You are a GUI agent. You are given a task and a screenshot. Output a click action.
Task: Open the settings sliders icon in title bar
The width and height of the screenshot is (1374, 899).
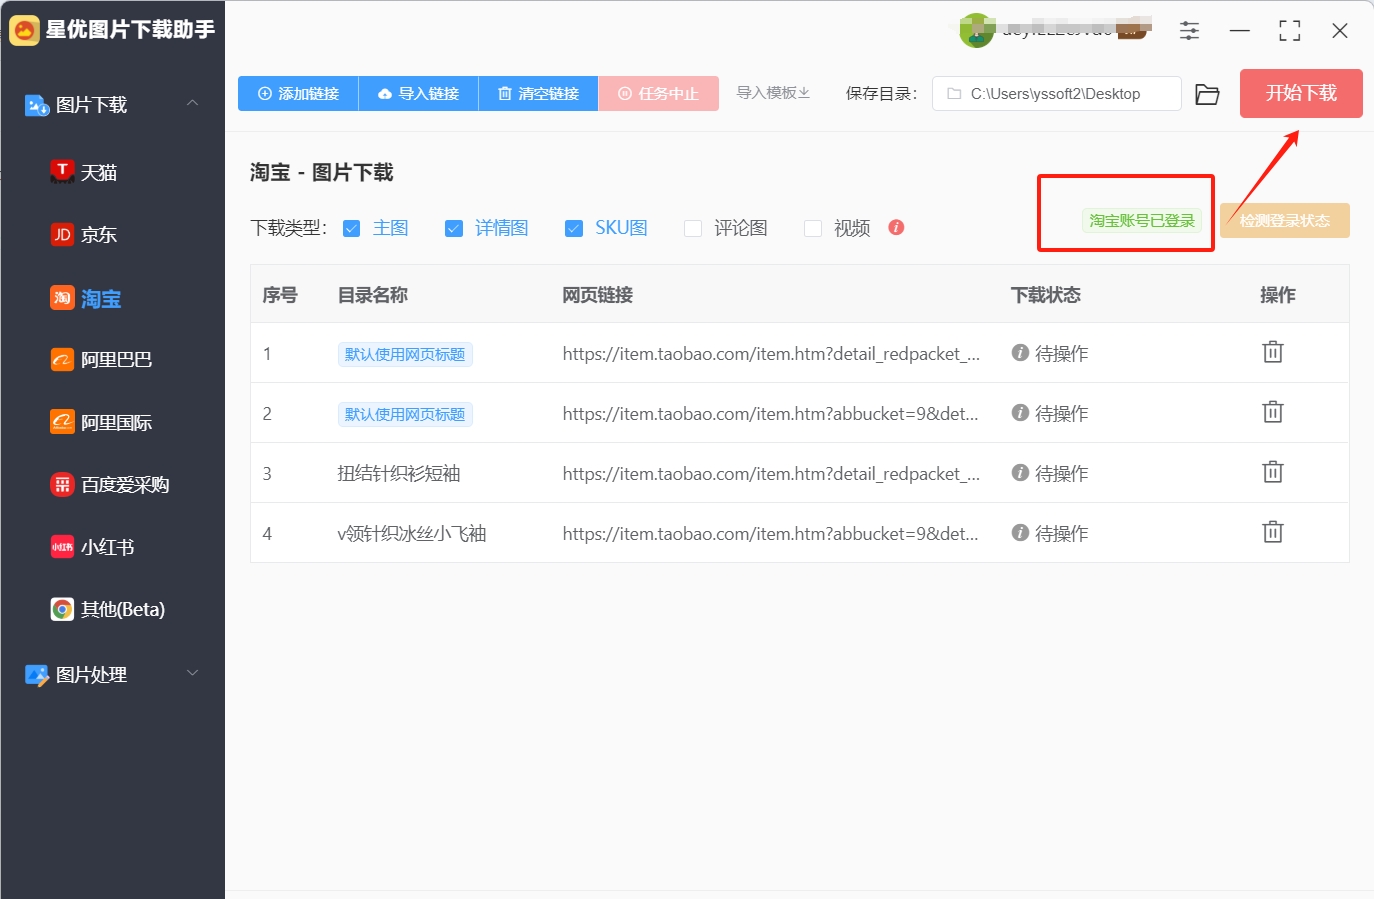(x=1189, y=31)
